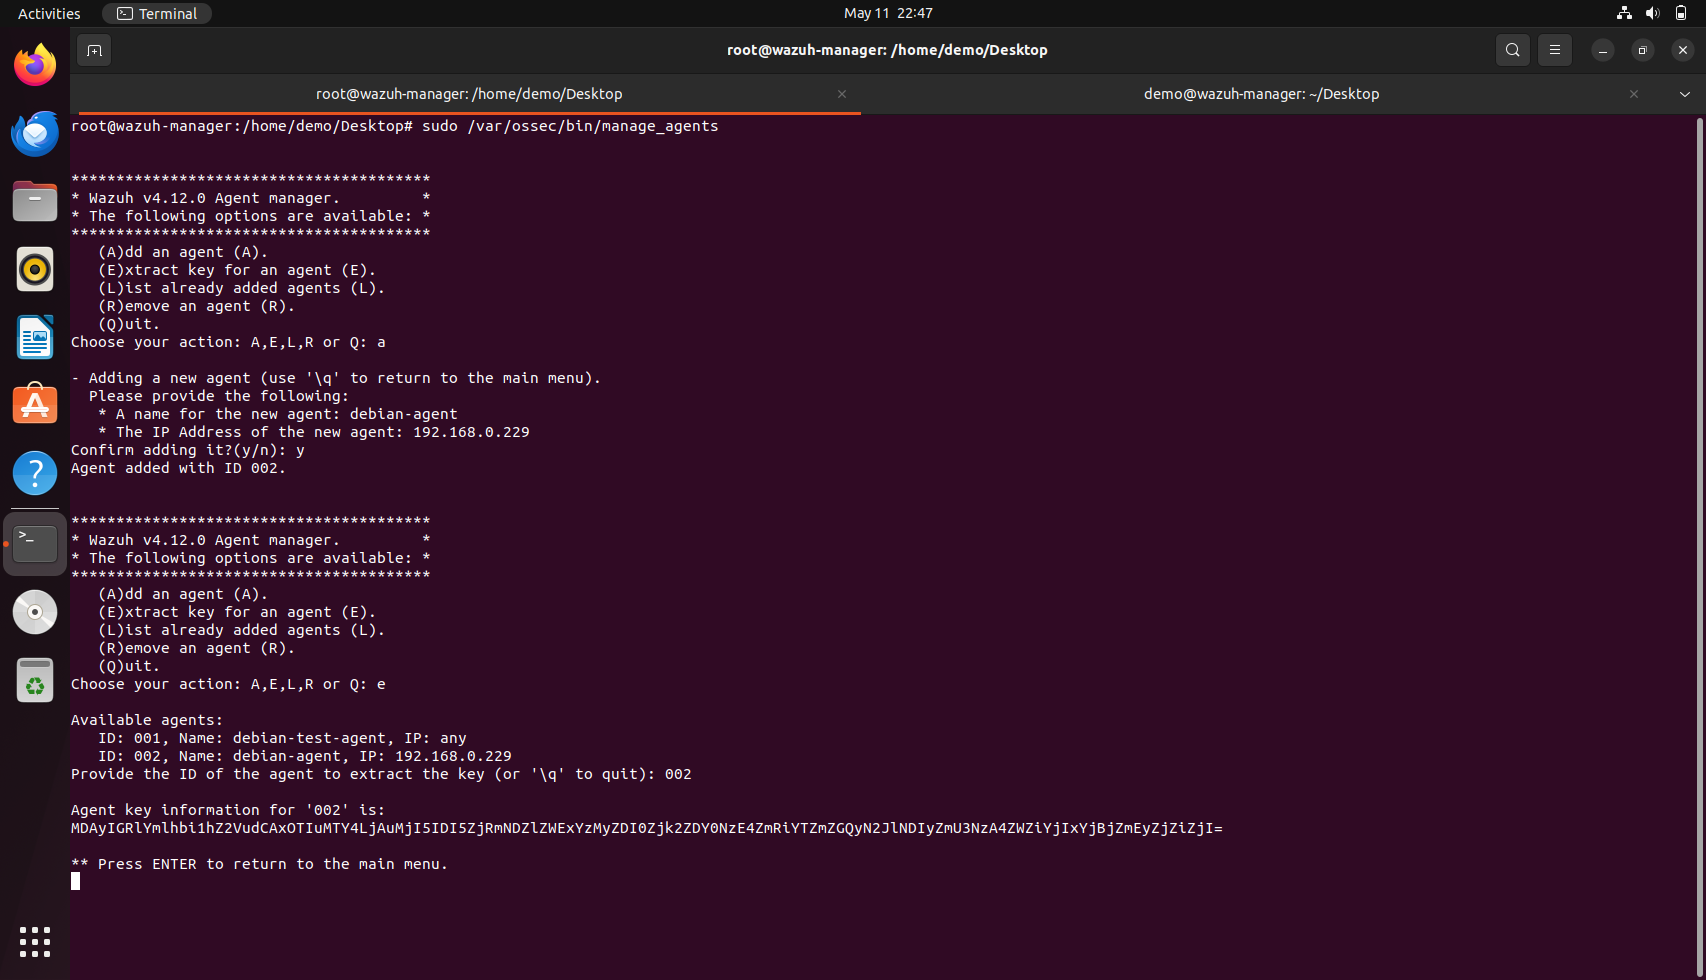The height and width of the screenshot is (980, 1706).
Task: Click 'Press ENTER to return' message
Action: (x=259, y=864)
